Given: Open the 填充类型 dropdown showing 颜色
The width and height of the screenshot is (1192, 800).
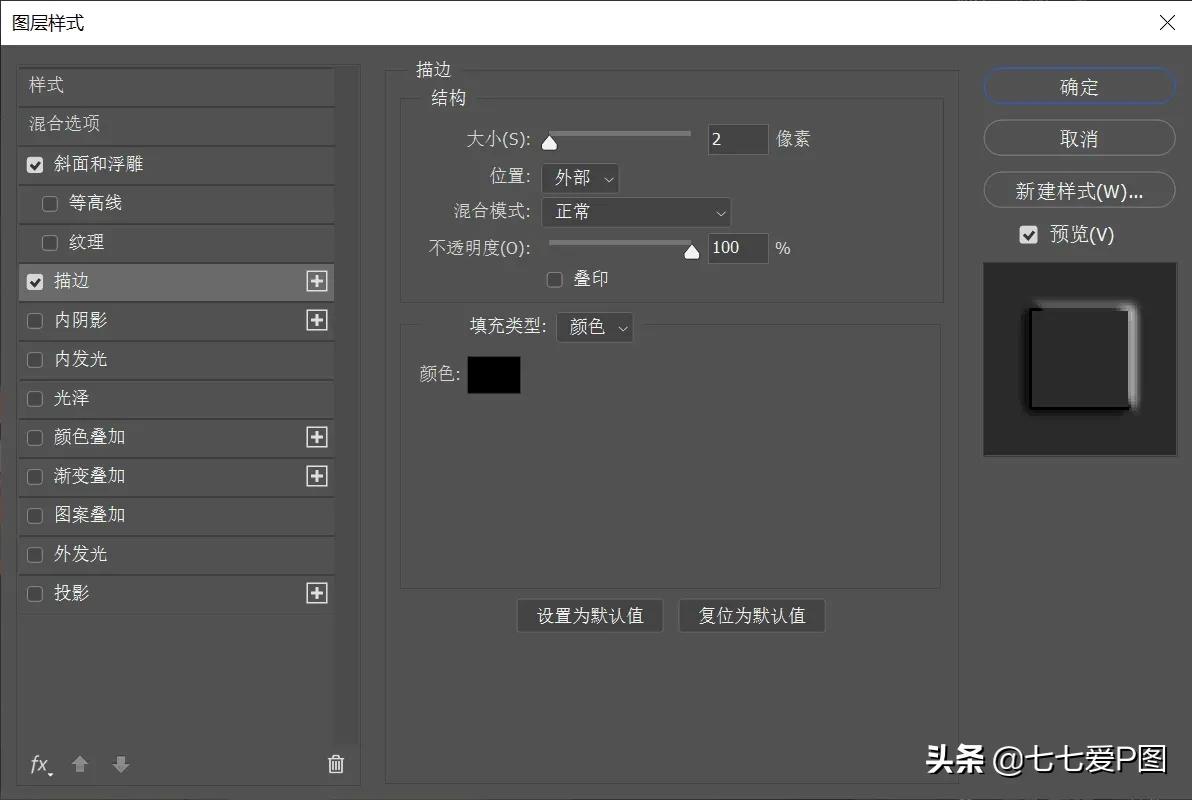Looking at the screenshot, I should tap(594, 327).
